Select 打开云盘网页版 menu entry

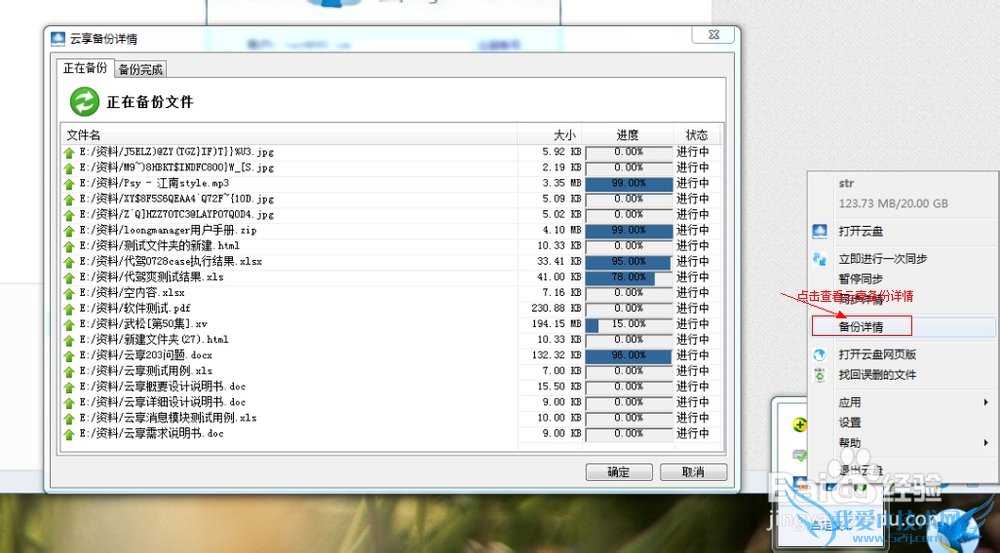pyautogui.click(x=878, y=355)
